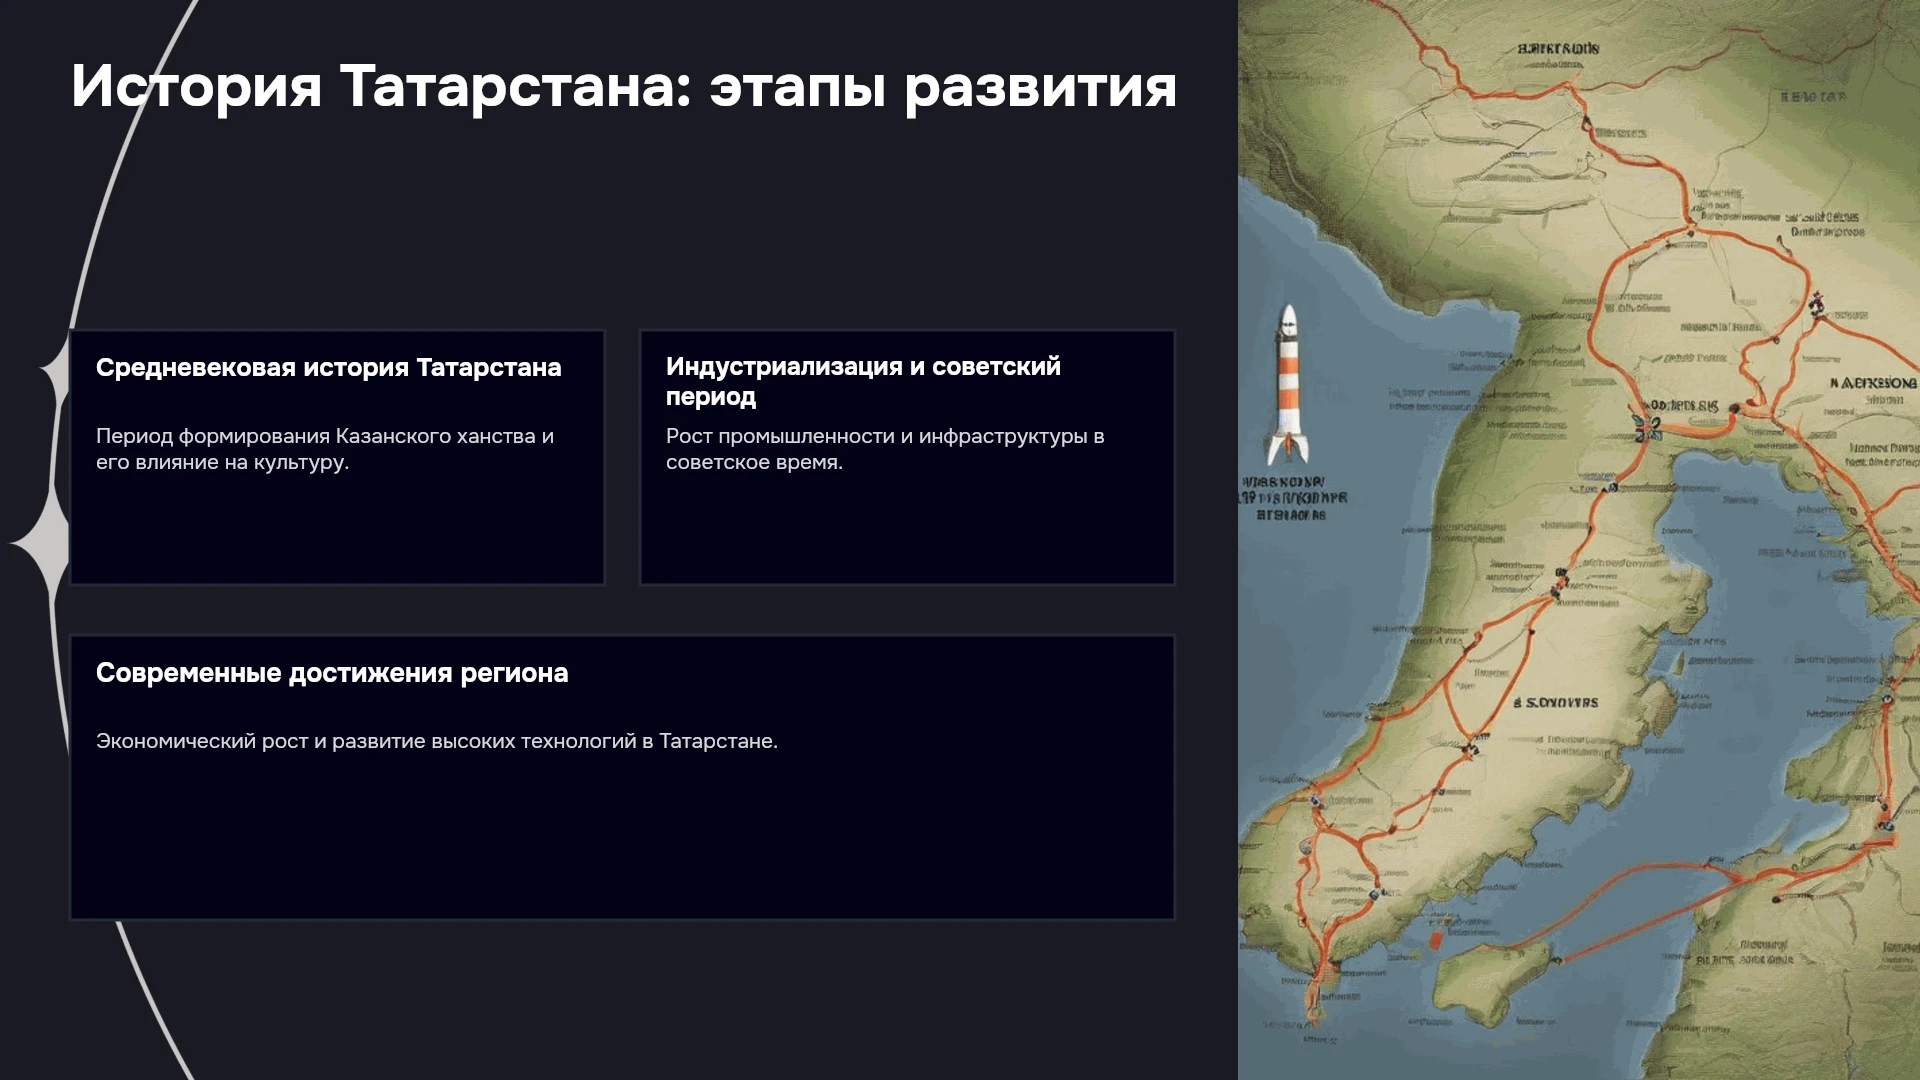The height and width of the screenshot is (1080, 1920).
Task: Select the Казанского ханства description text
Action: (x=325, y=449)
